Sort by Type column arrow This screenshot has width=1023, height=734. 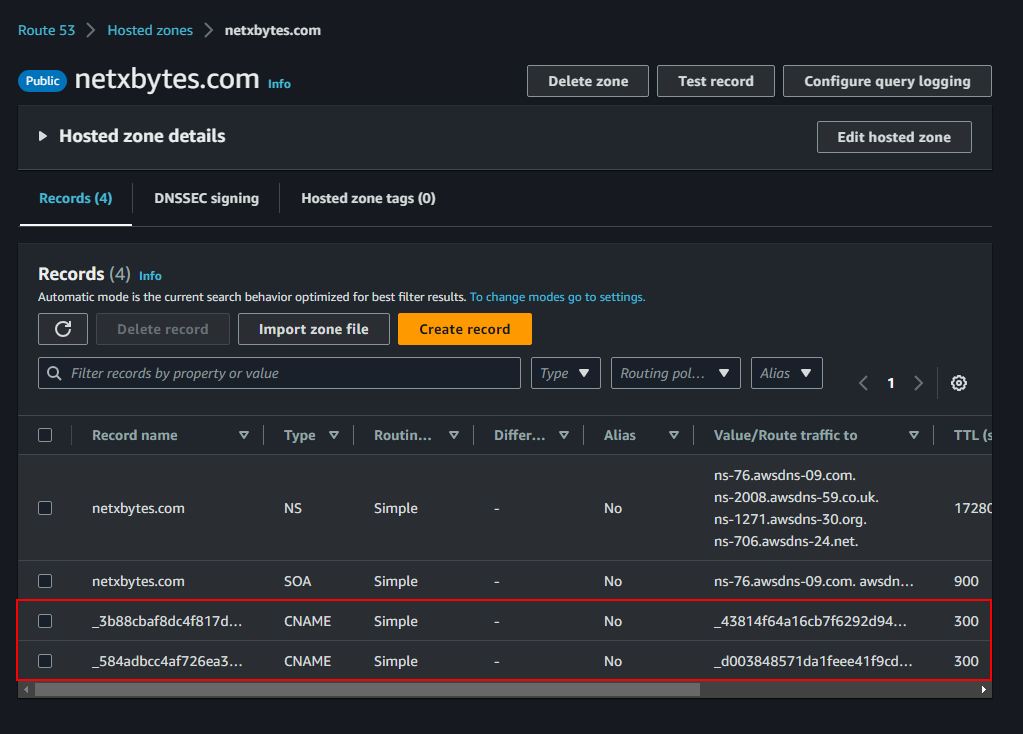click(x=334, y=435)
